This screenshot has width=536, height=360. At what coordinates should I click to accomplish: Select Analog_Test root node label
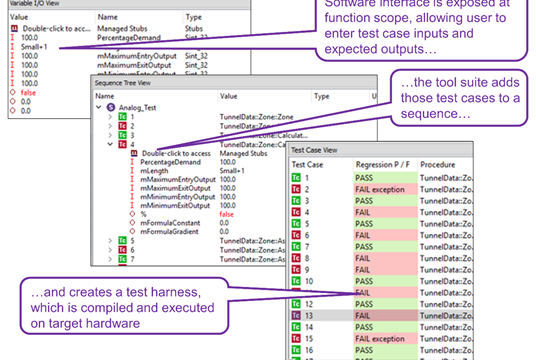click(137, 108)
